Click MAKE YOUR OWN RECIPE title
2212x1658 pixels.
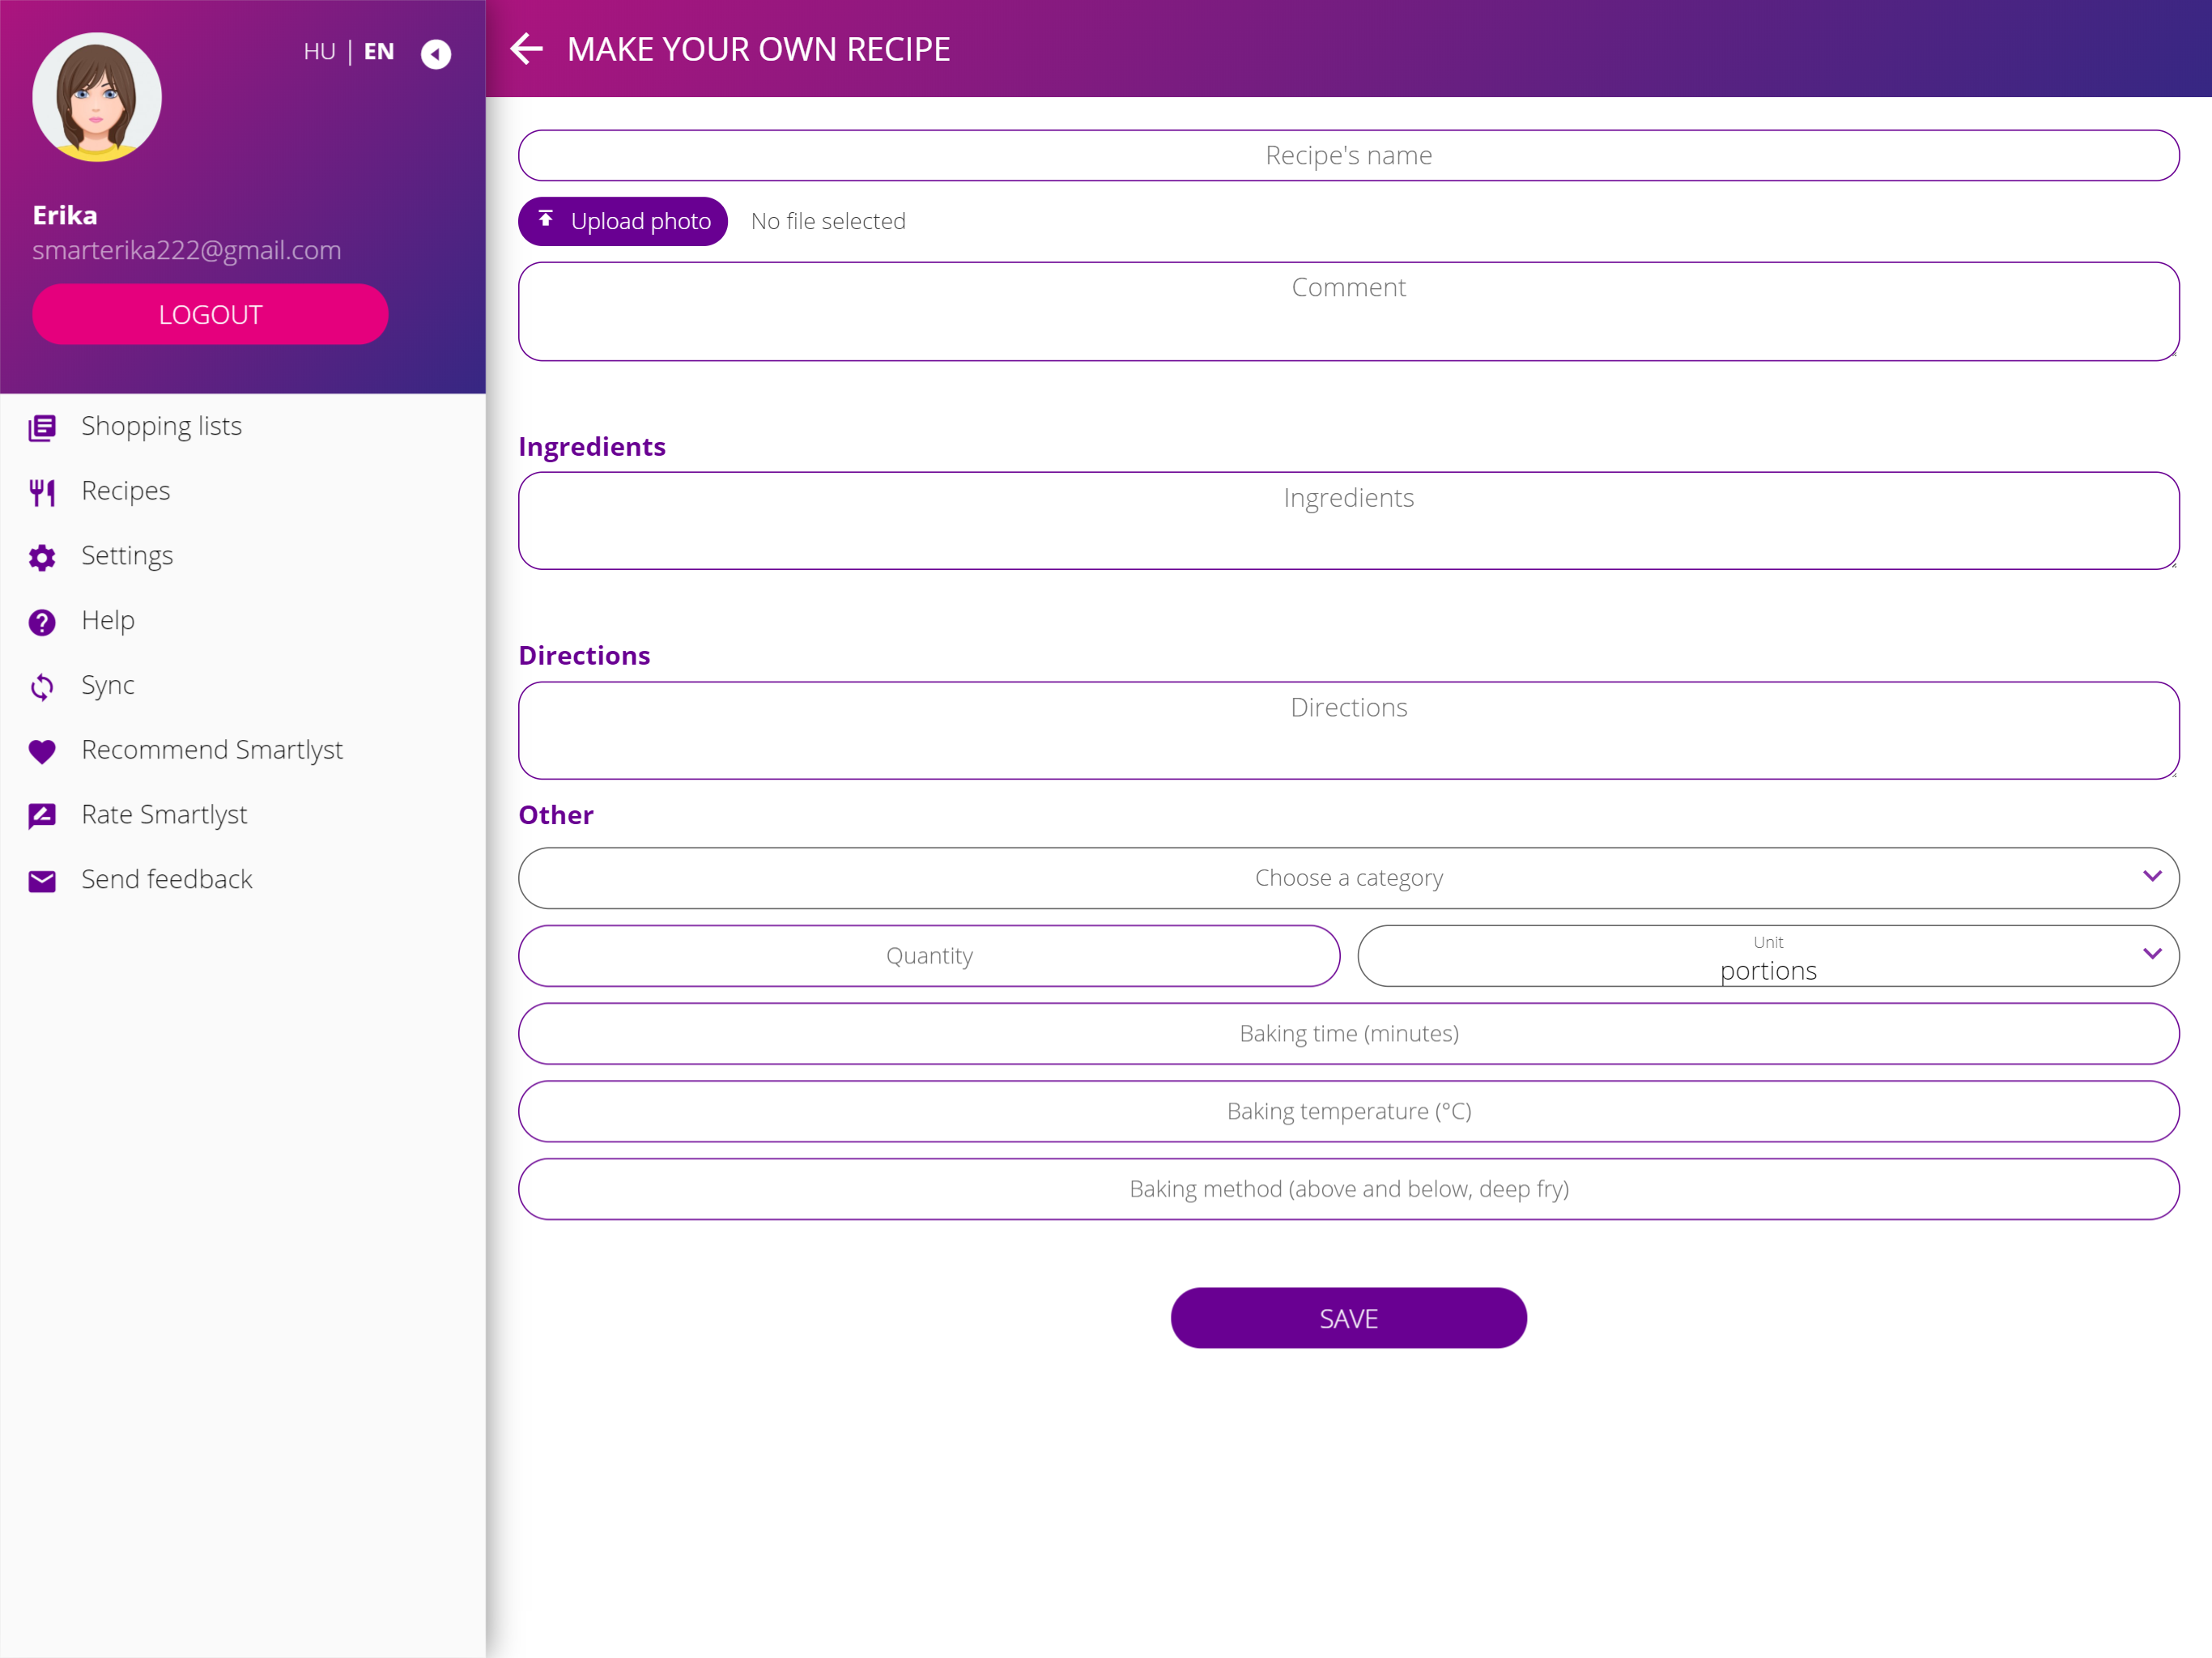coord(759,49)
